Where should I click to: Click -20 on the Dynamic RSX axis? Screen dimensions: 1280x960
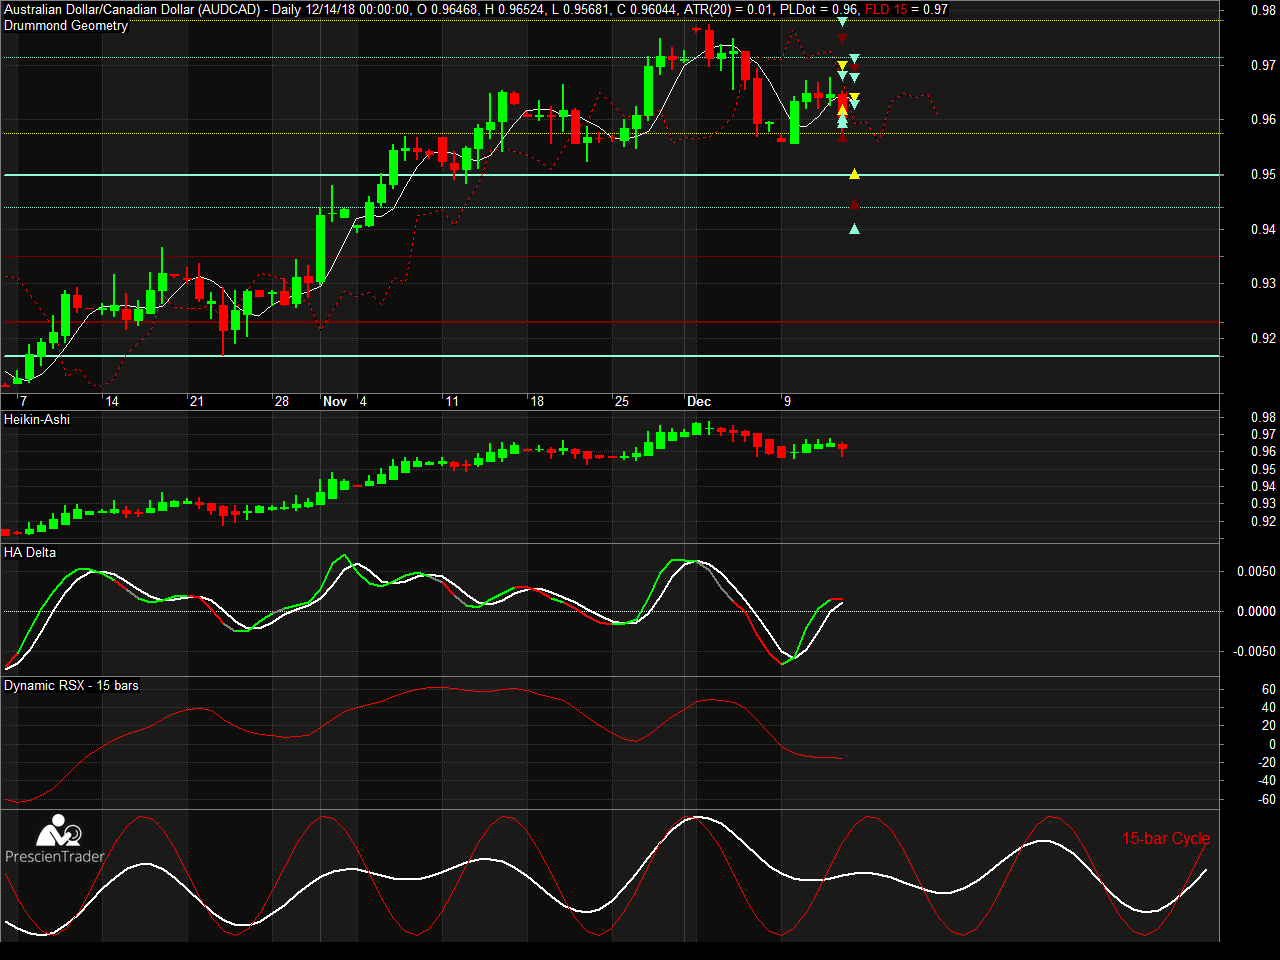tap(1267, 763)
